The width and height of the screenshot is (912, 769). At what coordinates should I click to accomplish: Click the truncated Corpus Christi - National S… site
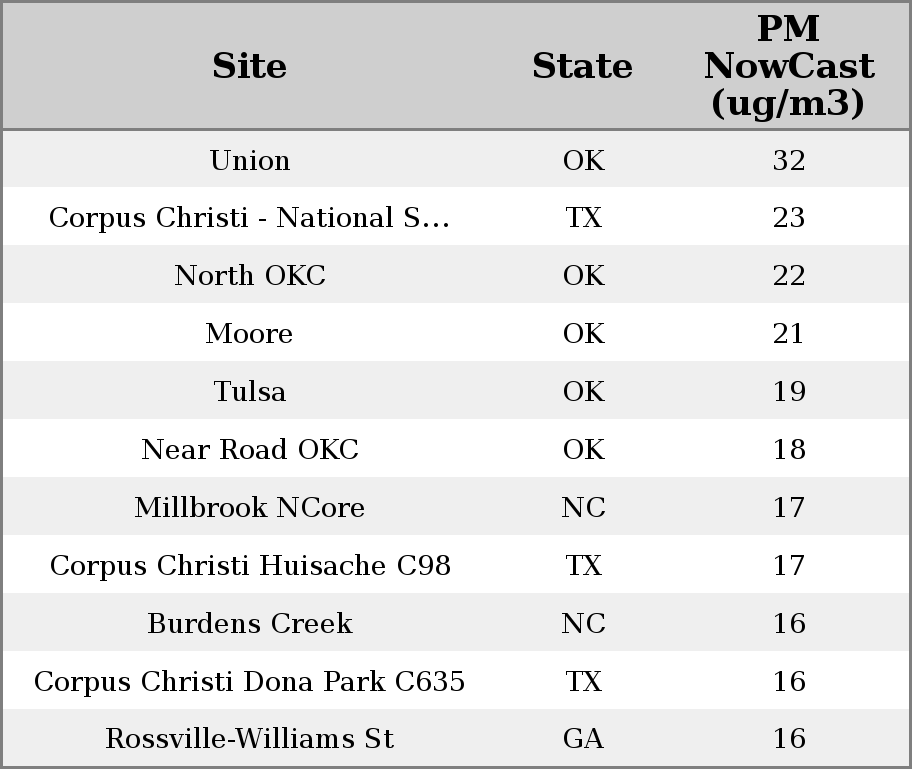250,218
